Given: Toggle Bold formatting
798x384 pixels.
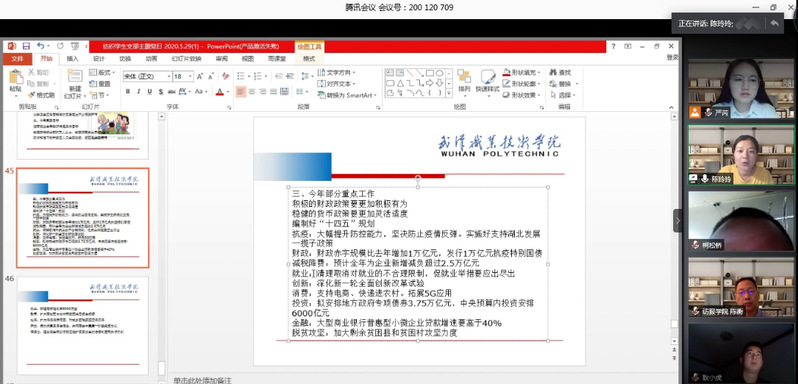Looking at the screenshot, I should click(128, 92).
